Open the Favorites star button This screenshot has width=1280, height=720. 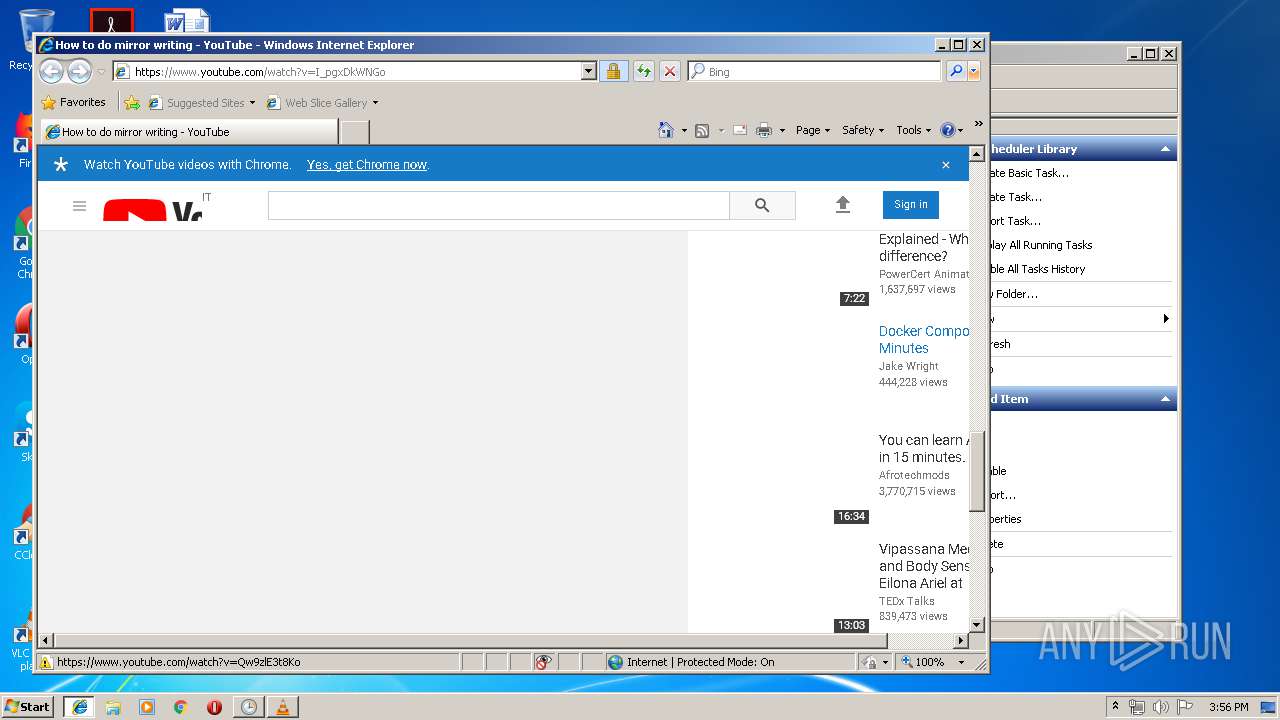(73, 102)
